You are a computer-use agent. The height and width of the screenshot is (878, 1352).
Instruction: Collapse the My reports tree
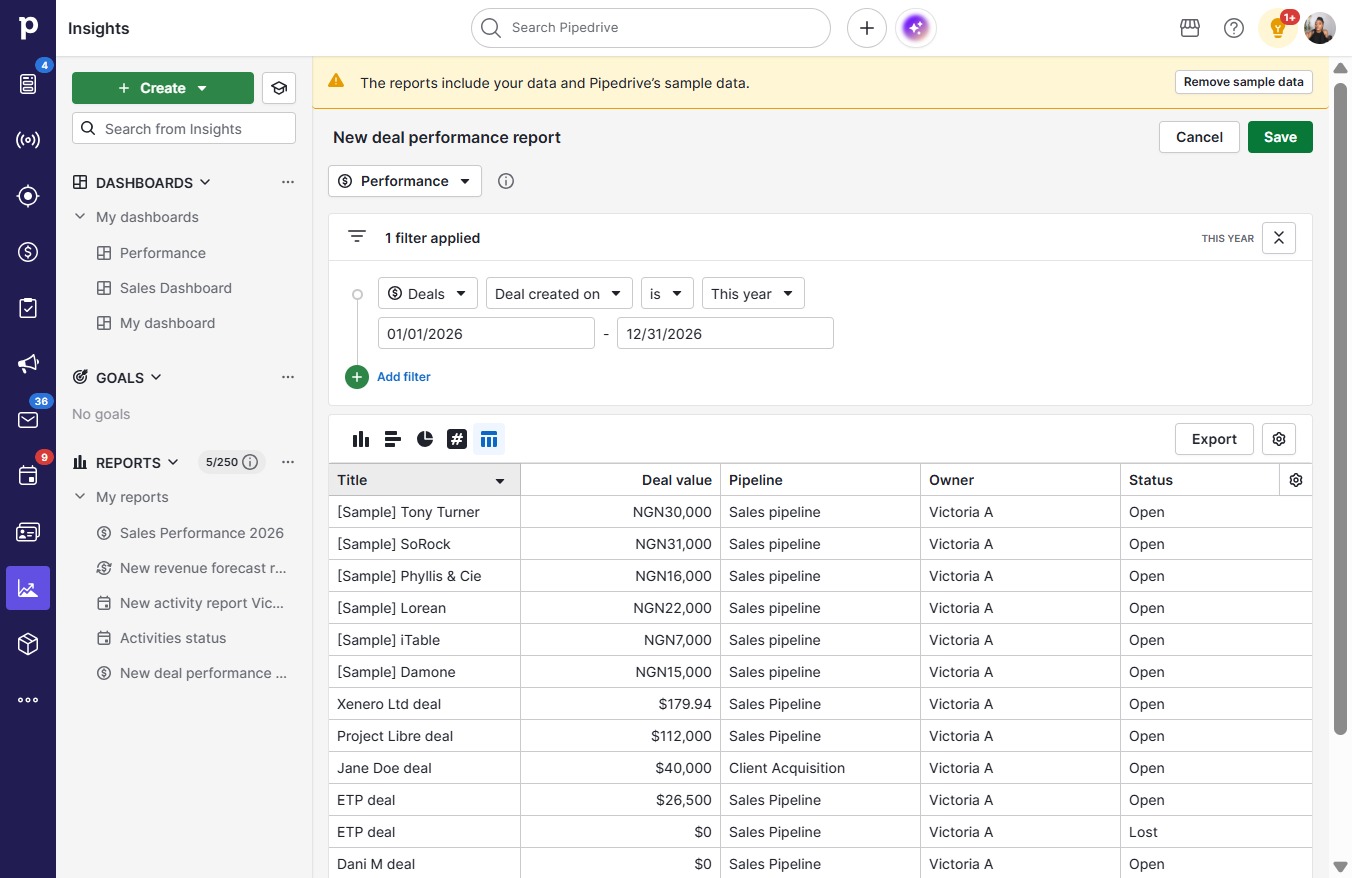coord(80,497)
